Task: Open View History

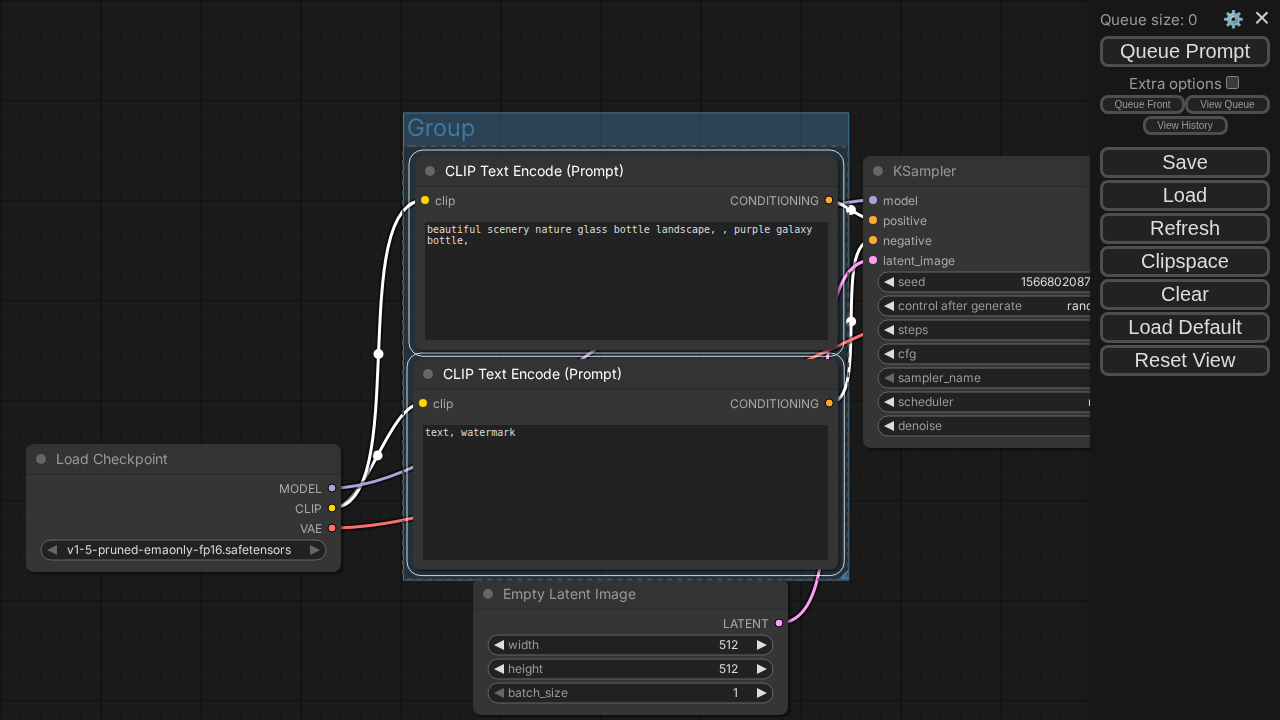Action: [1185, 125]
